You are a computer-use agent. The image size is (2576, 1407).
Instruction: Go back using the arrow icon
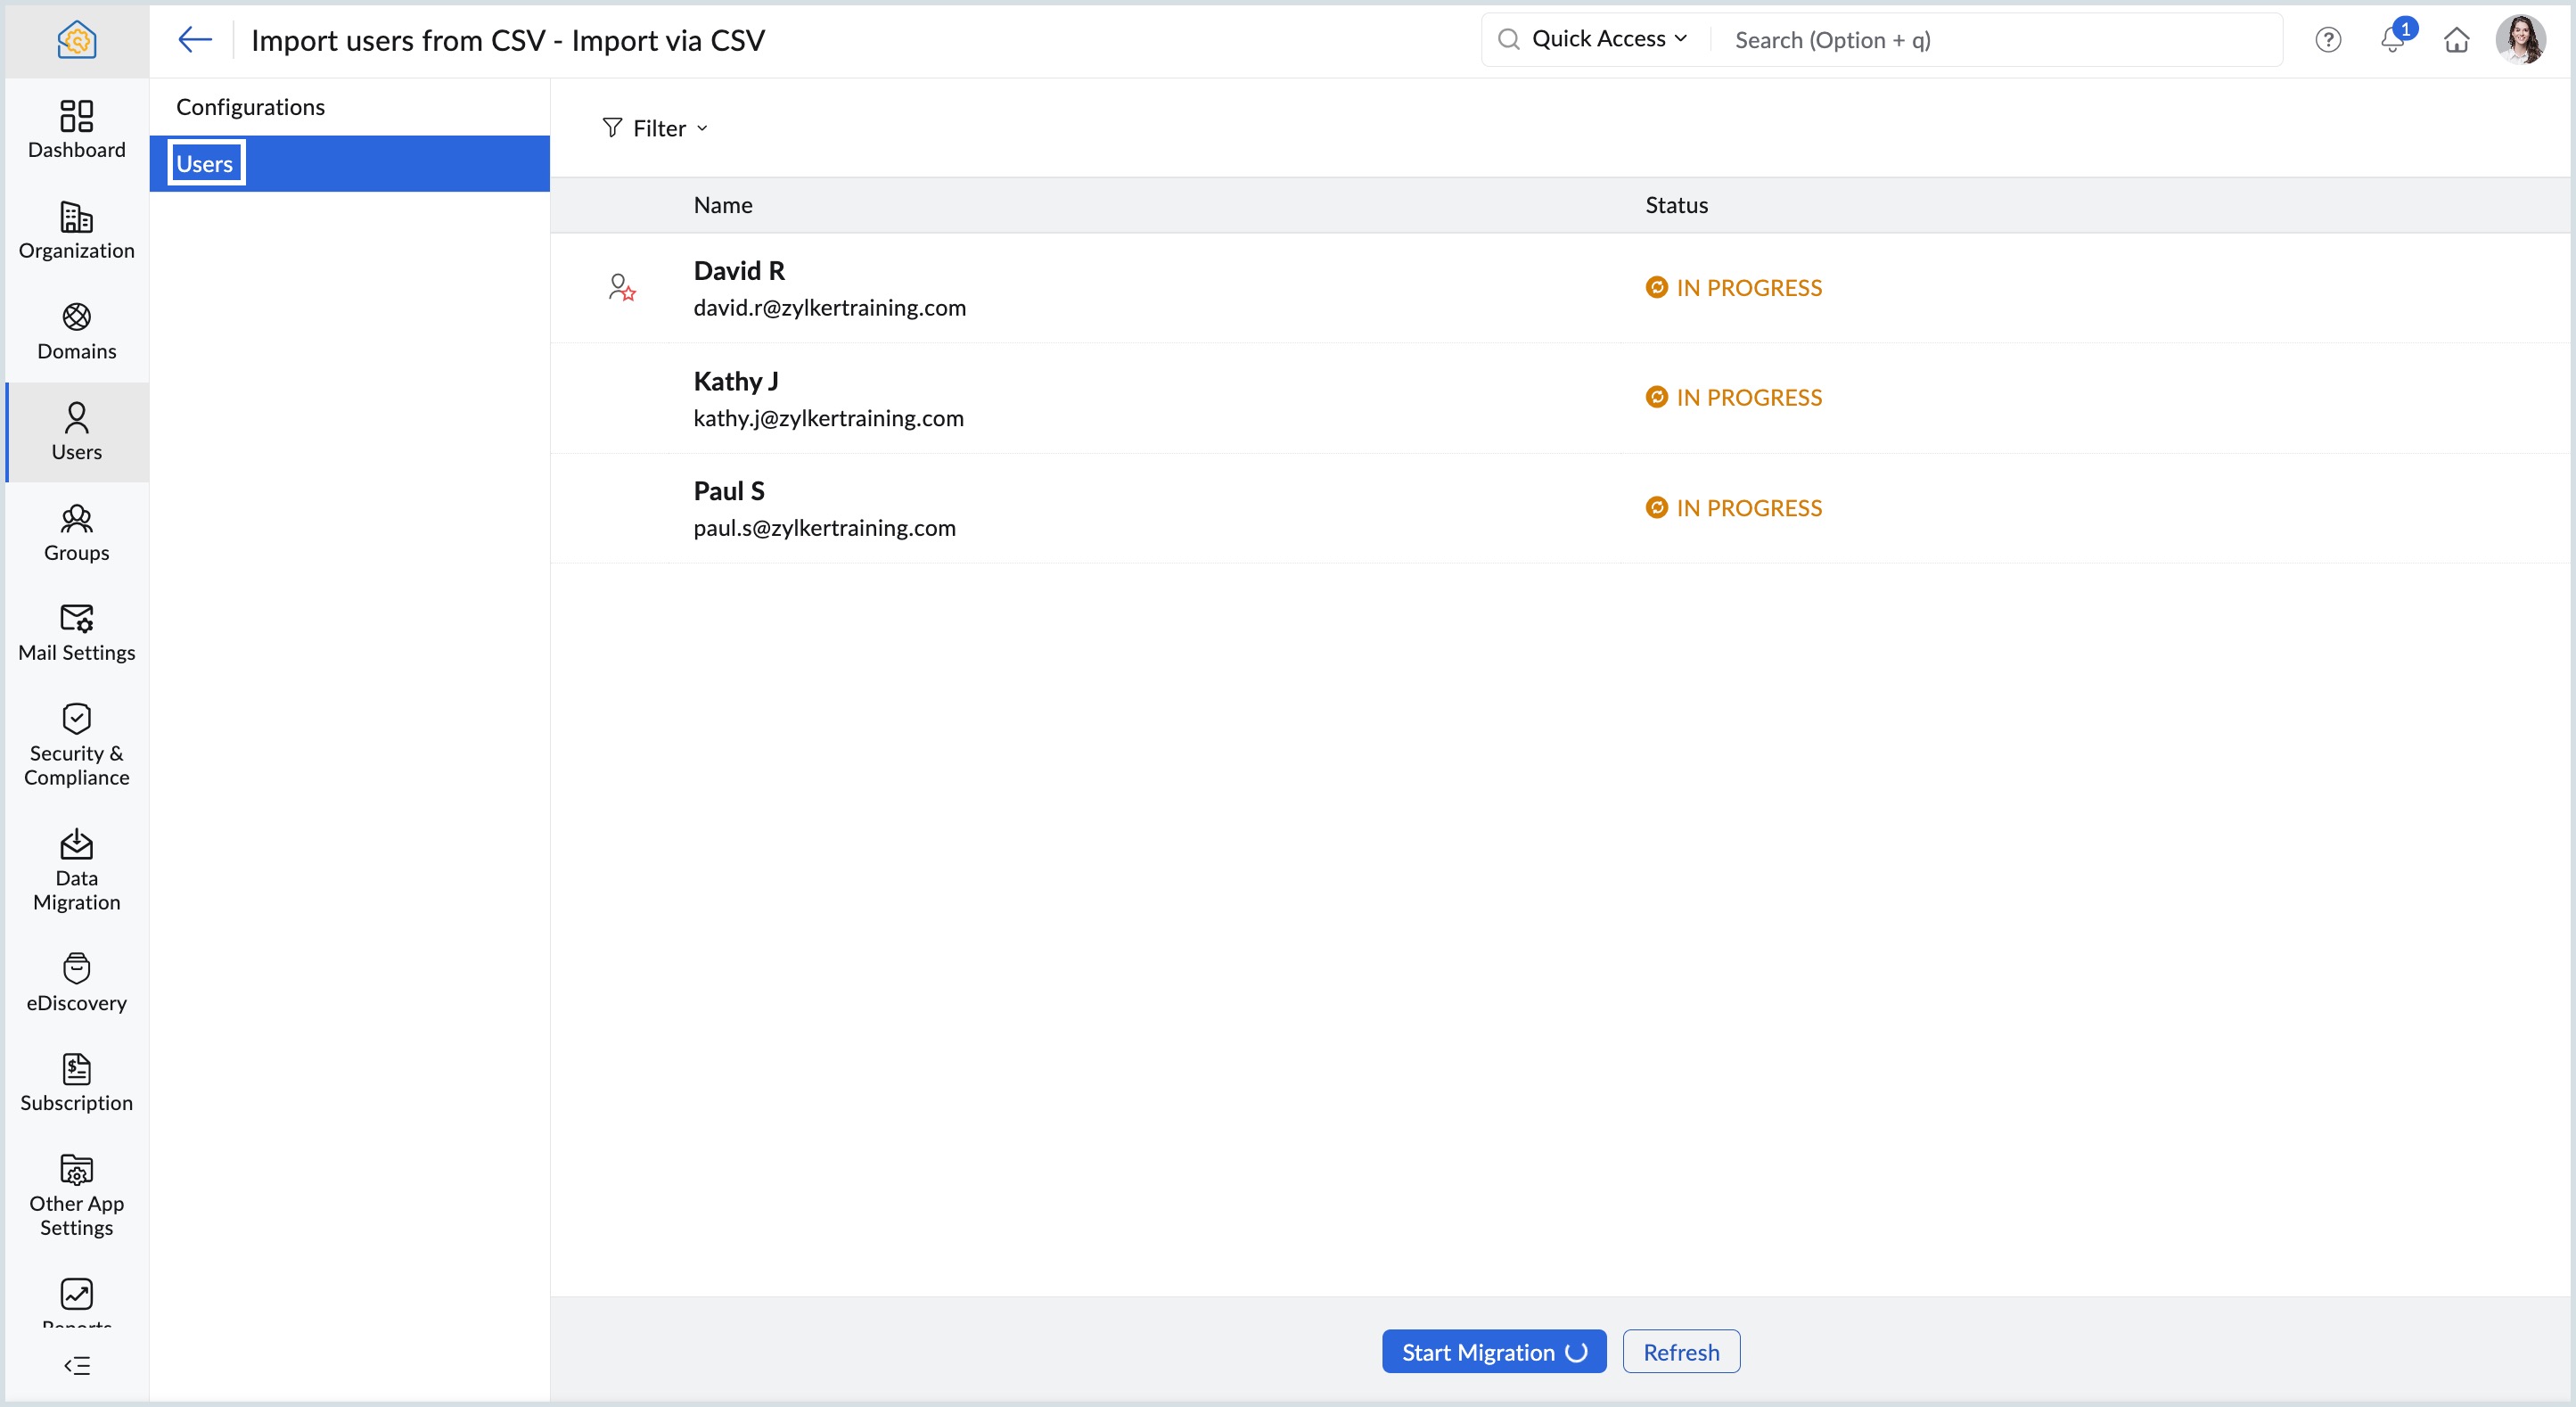pos(195,40)
